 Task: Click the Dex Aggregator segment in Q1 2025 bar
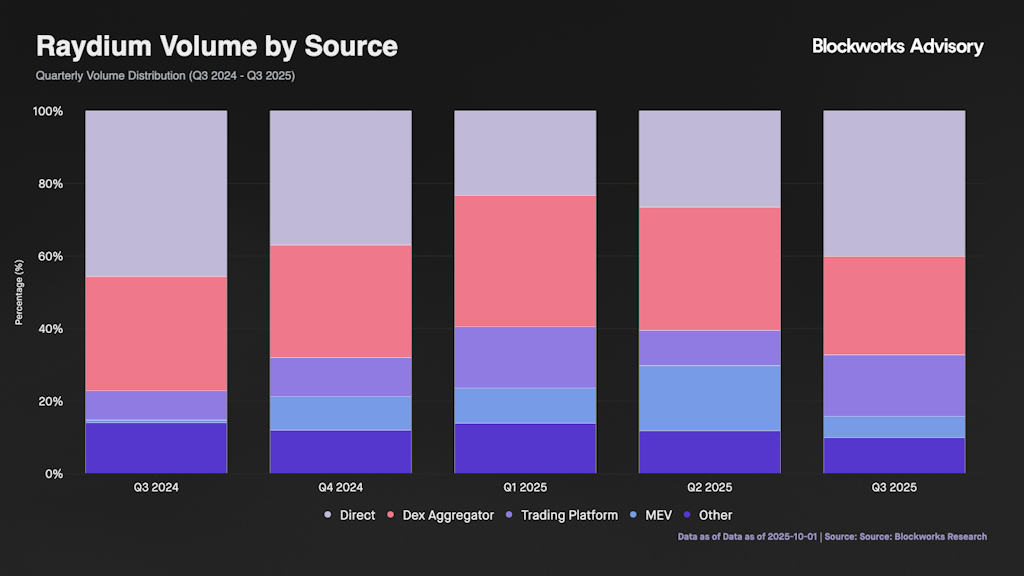(x=525, y=260)
